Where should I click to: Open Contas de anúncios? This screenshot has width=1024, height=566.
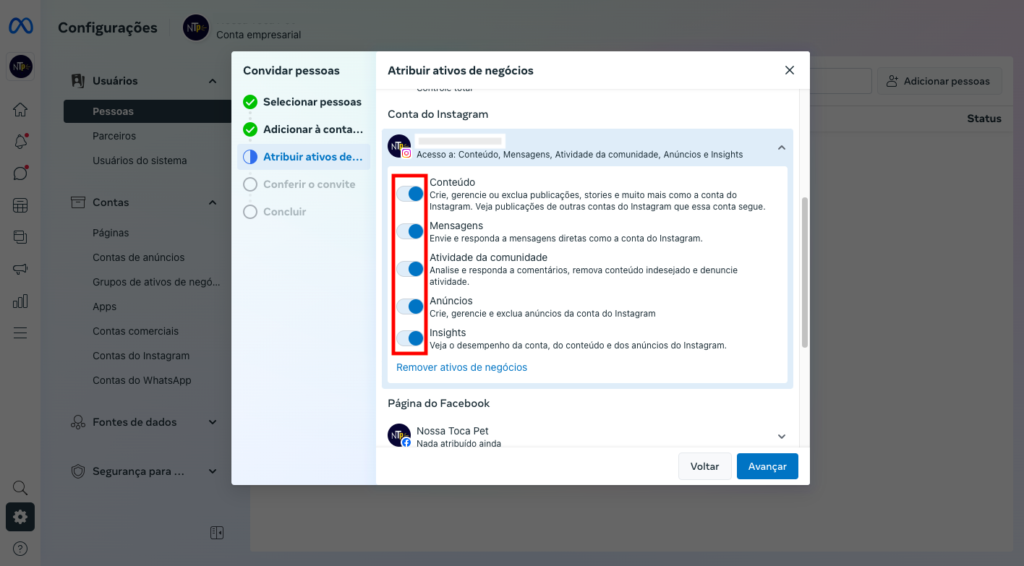138,257
